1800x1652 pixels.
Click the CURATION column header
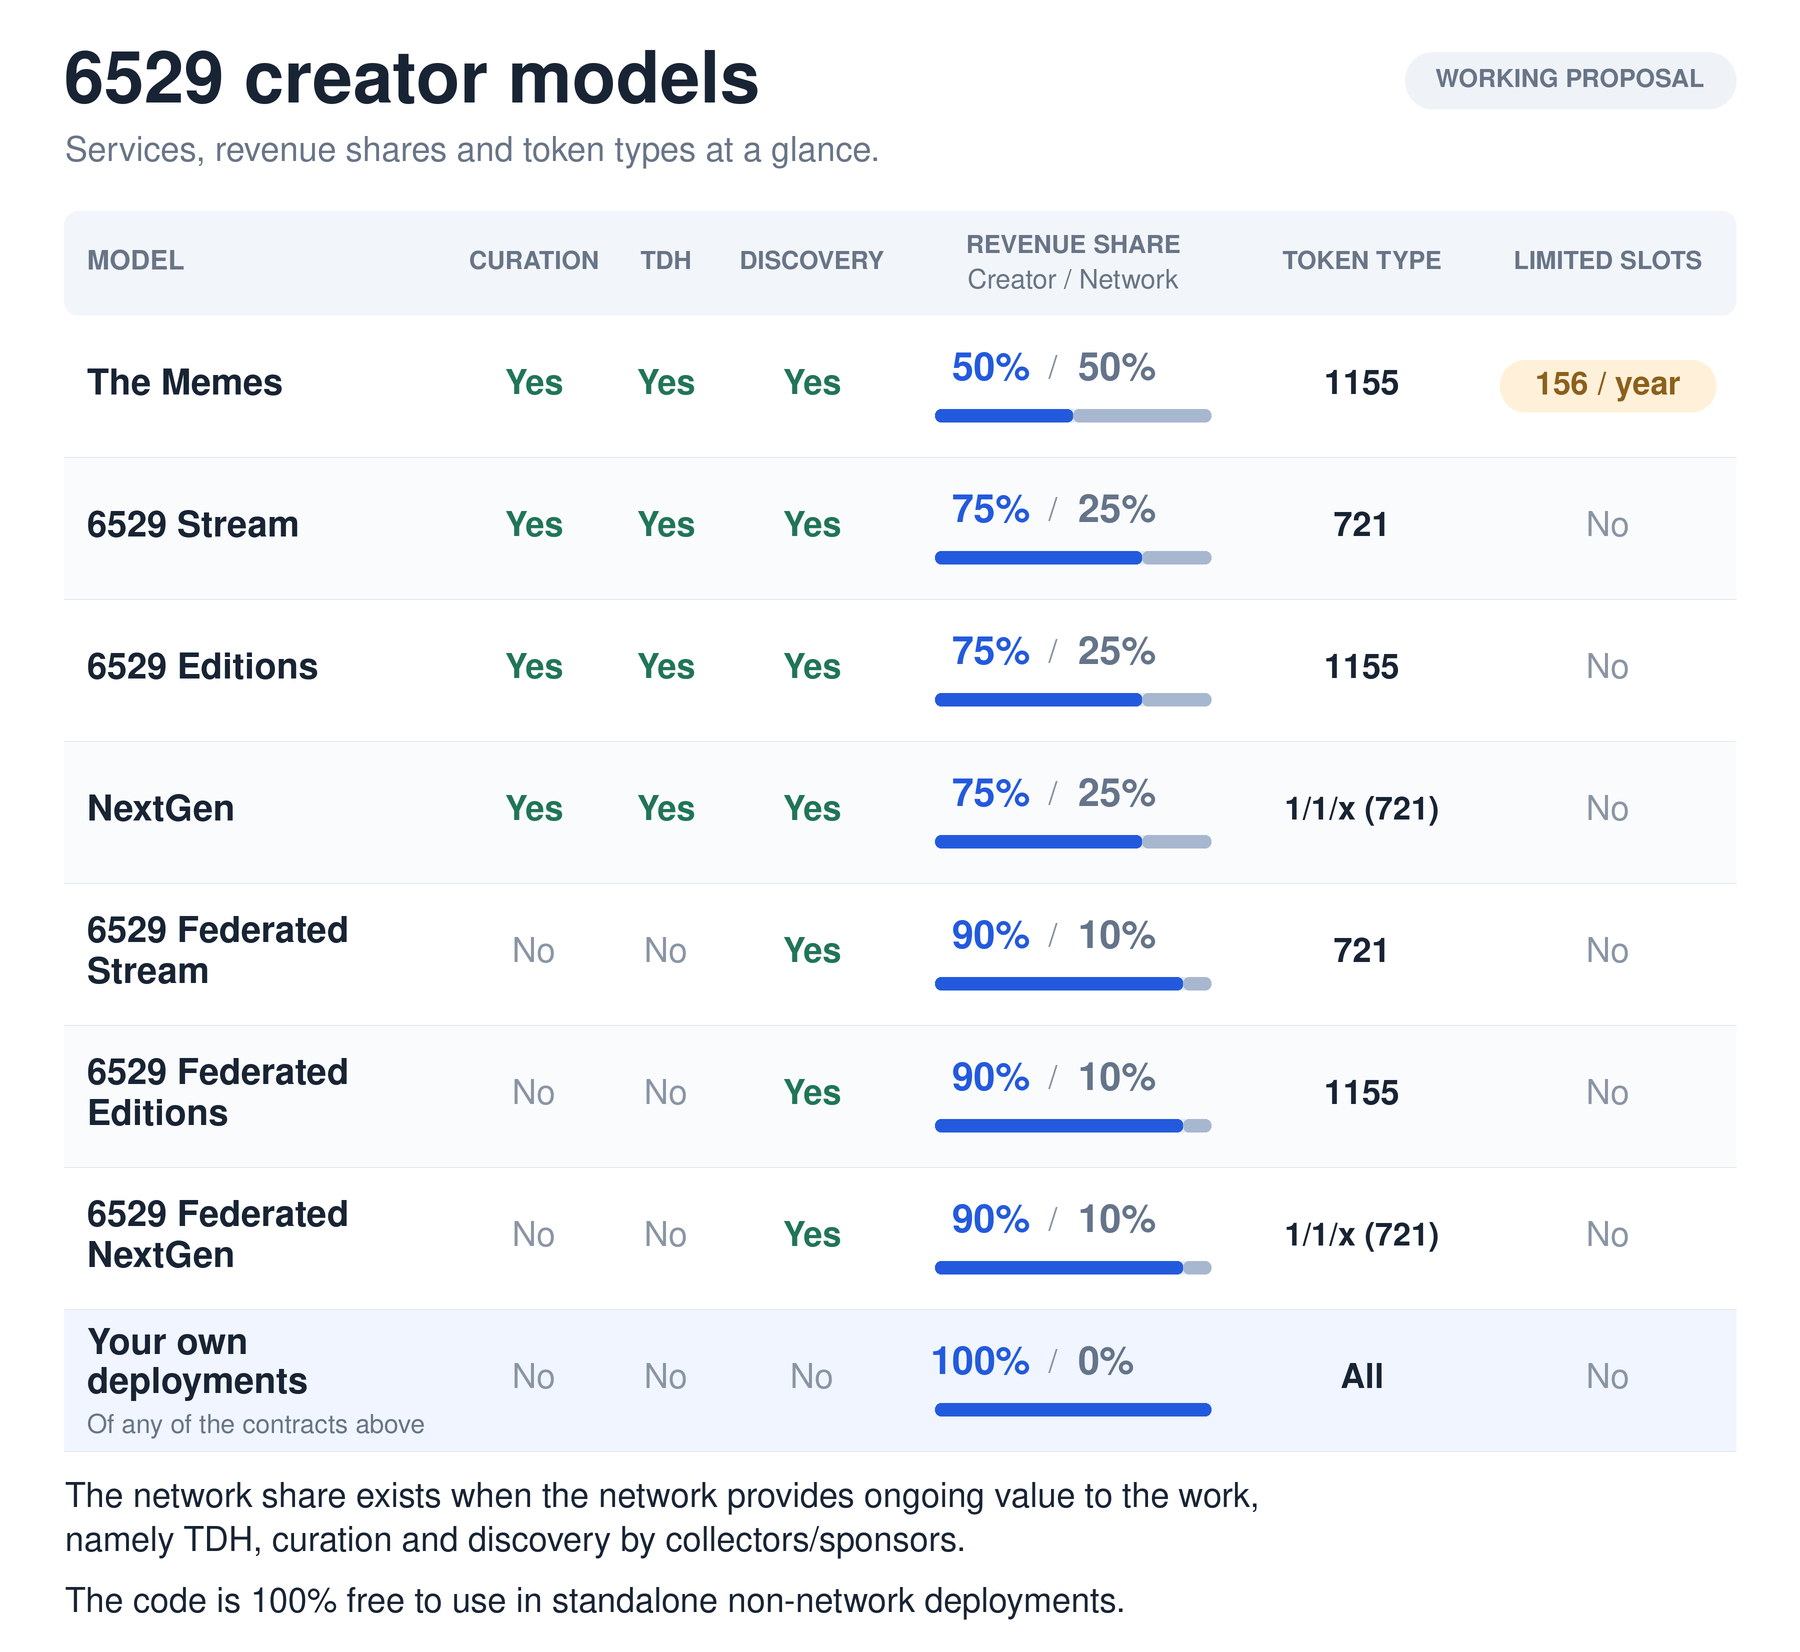tap(534, 261)
